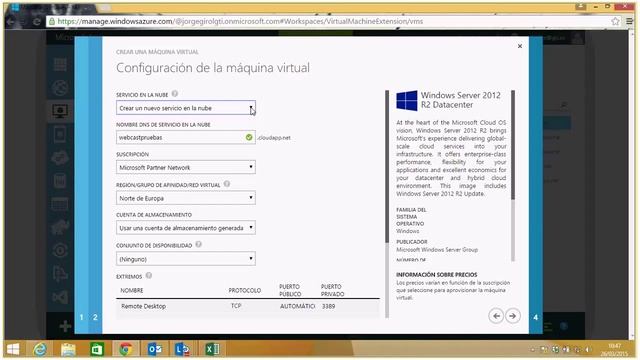Click help icon next to Servicio en la nube
The height and width of the screenshot is (360, 640).
coord(175,94)
